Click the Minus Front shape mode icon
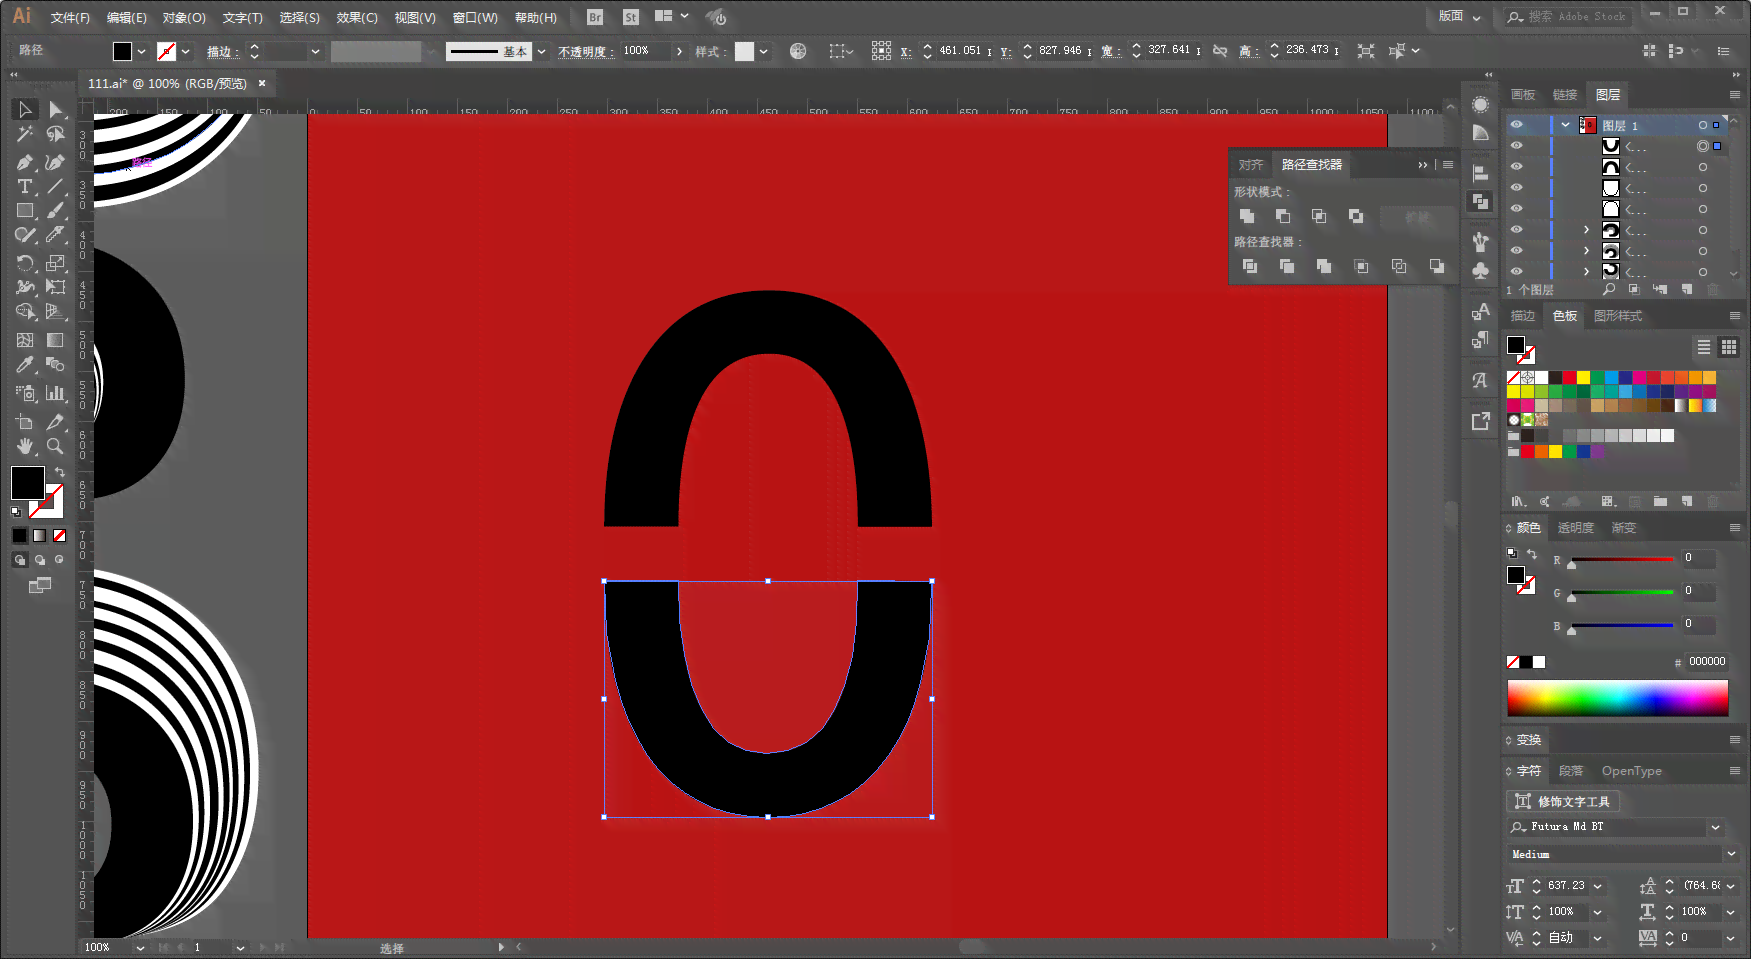Viewport: 1751px width, 959px height. pos(1283,216)
